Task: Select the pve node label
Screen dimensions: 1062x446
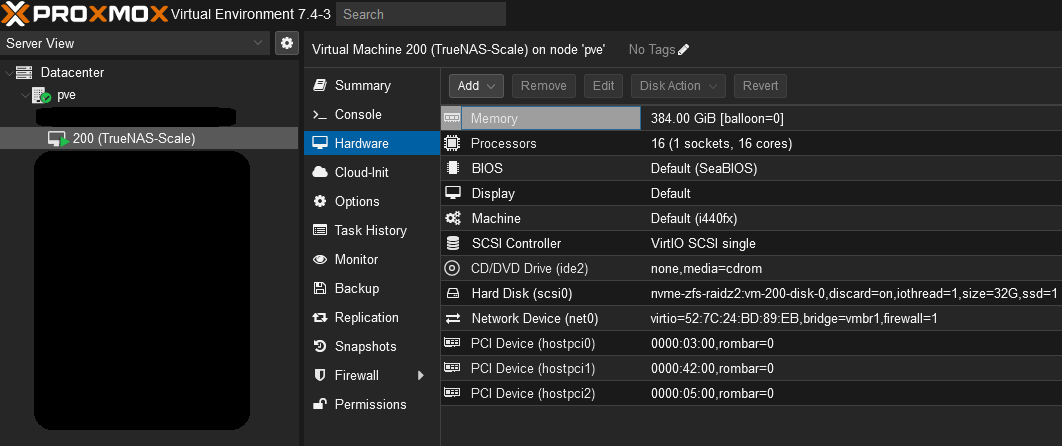Action: point(66,95)
